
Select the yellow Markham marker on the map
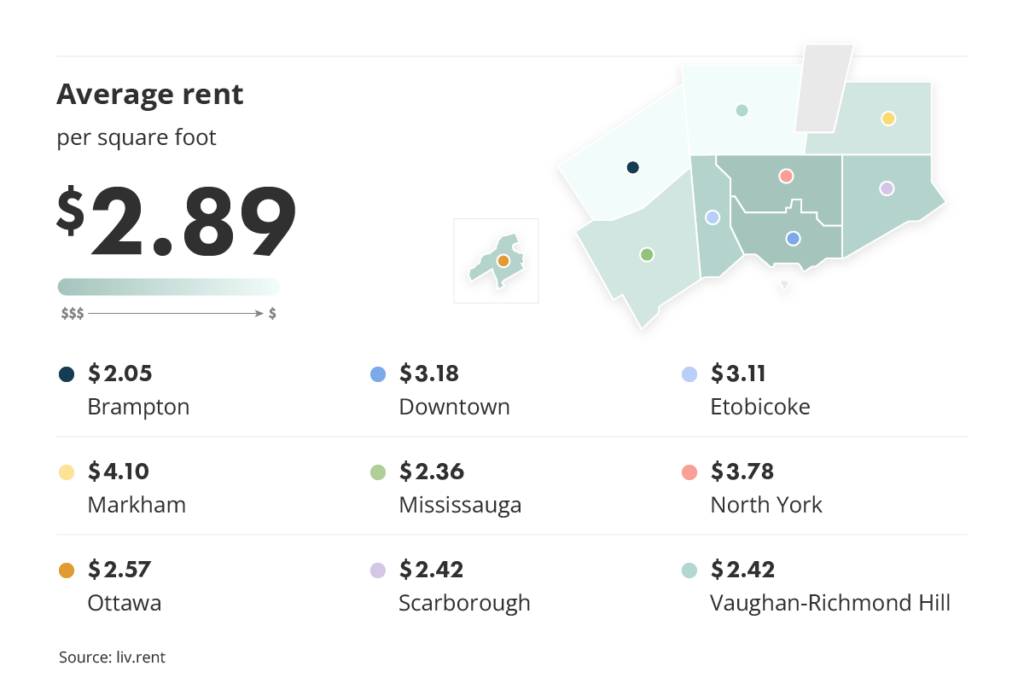pyautogui.click(x=887, y=119)
